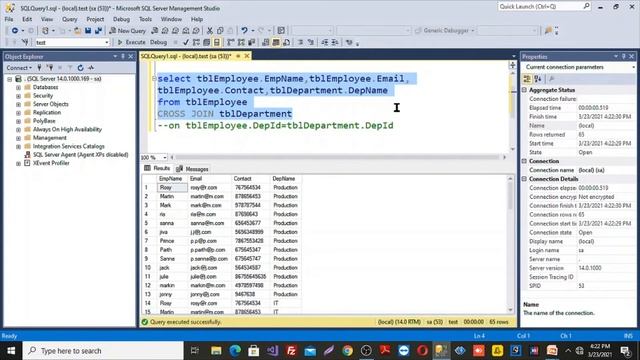Open the Edit menu
Screen dimensions: 640x360
point(27,19)
